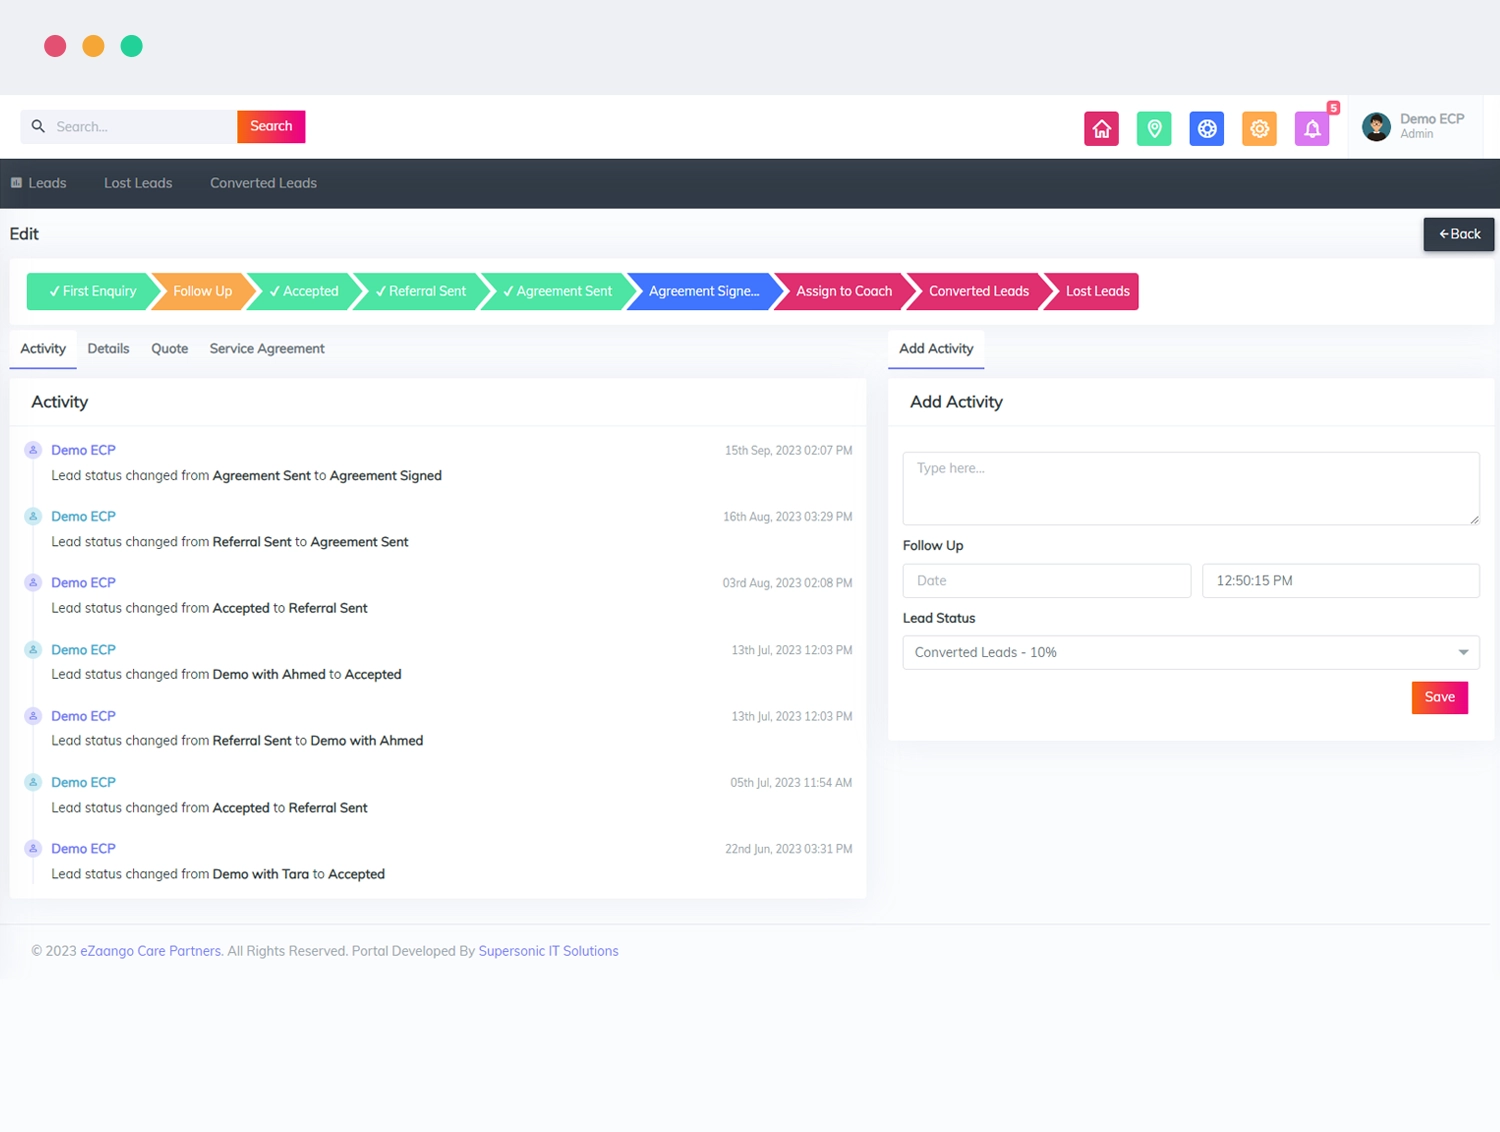The image size is (1500, 1132).
Task: Click the Back button
Action: click(x=1459, y=234)
